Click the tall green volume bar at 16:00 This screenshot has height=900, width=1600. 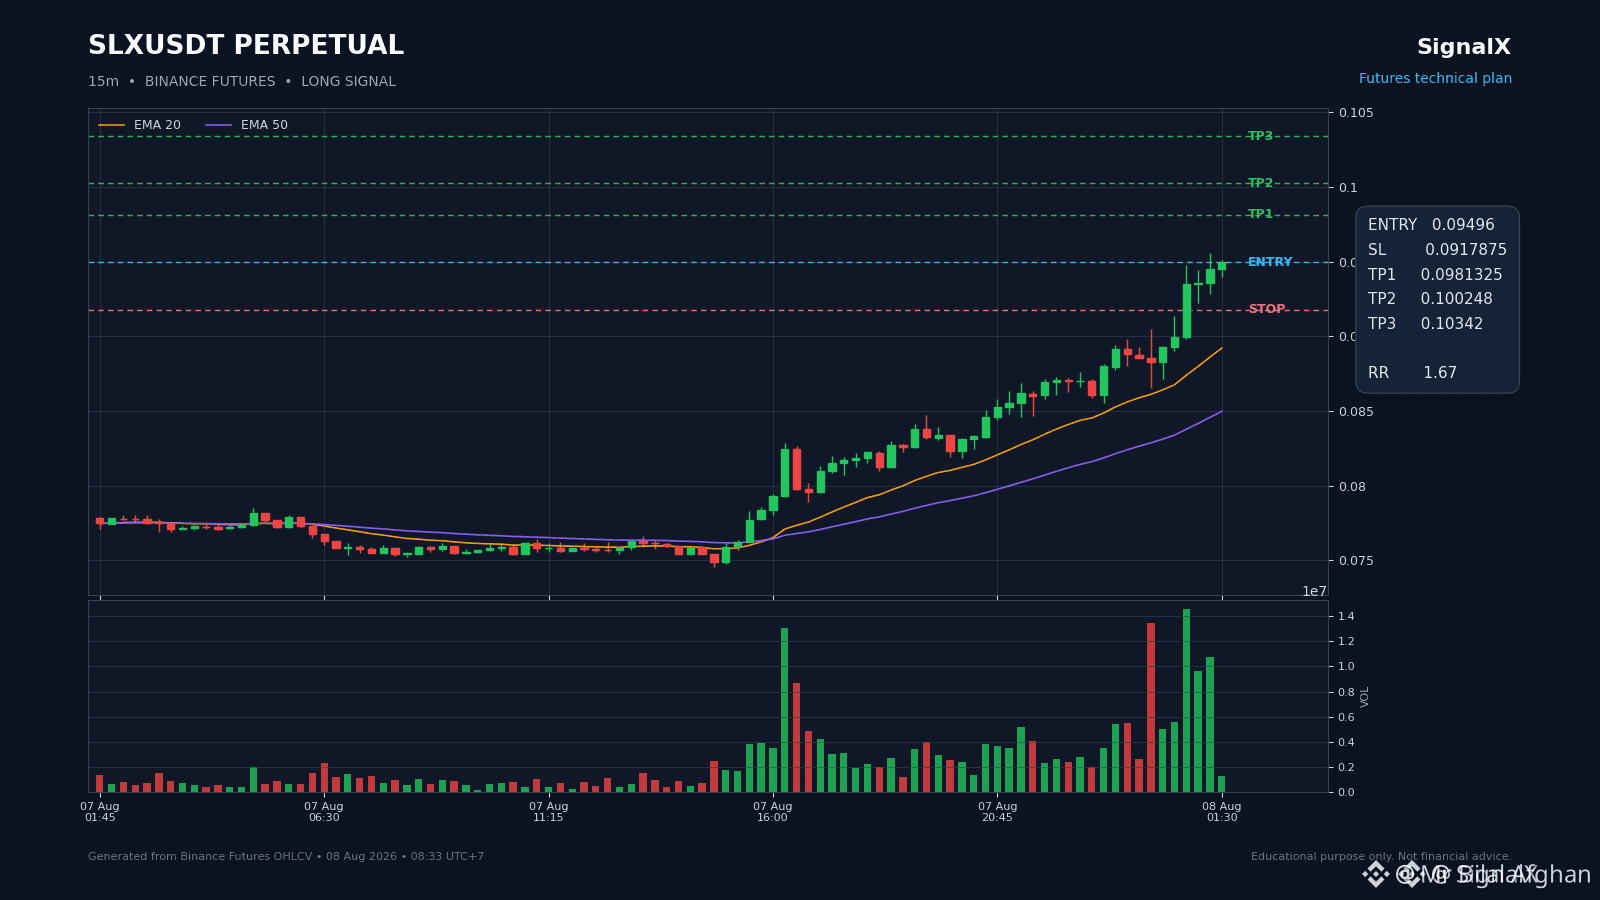785,710
